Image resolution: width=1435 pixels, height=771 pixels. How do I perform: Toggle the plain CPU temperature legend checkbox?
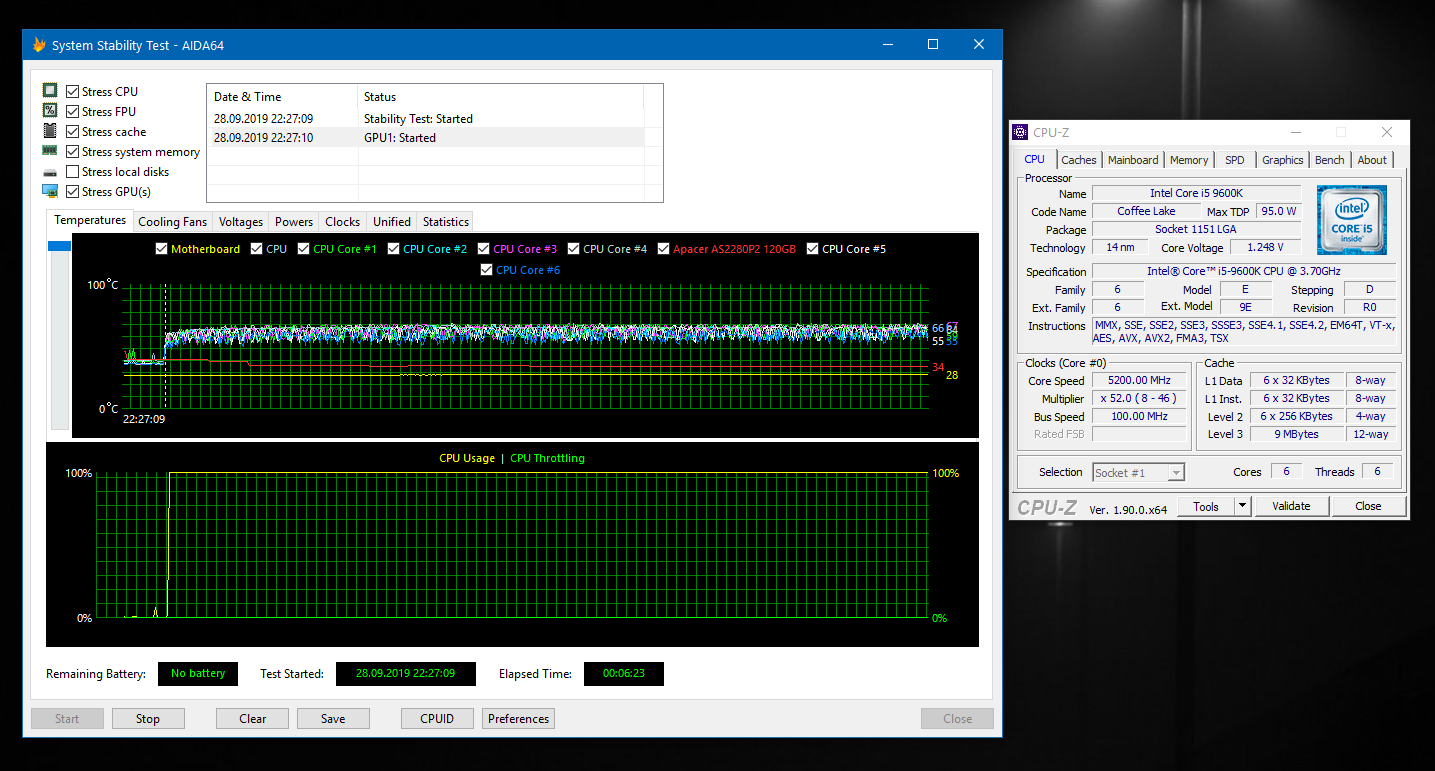click(257, 249)
